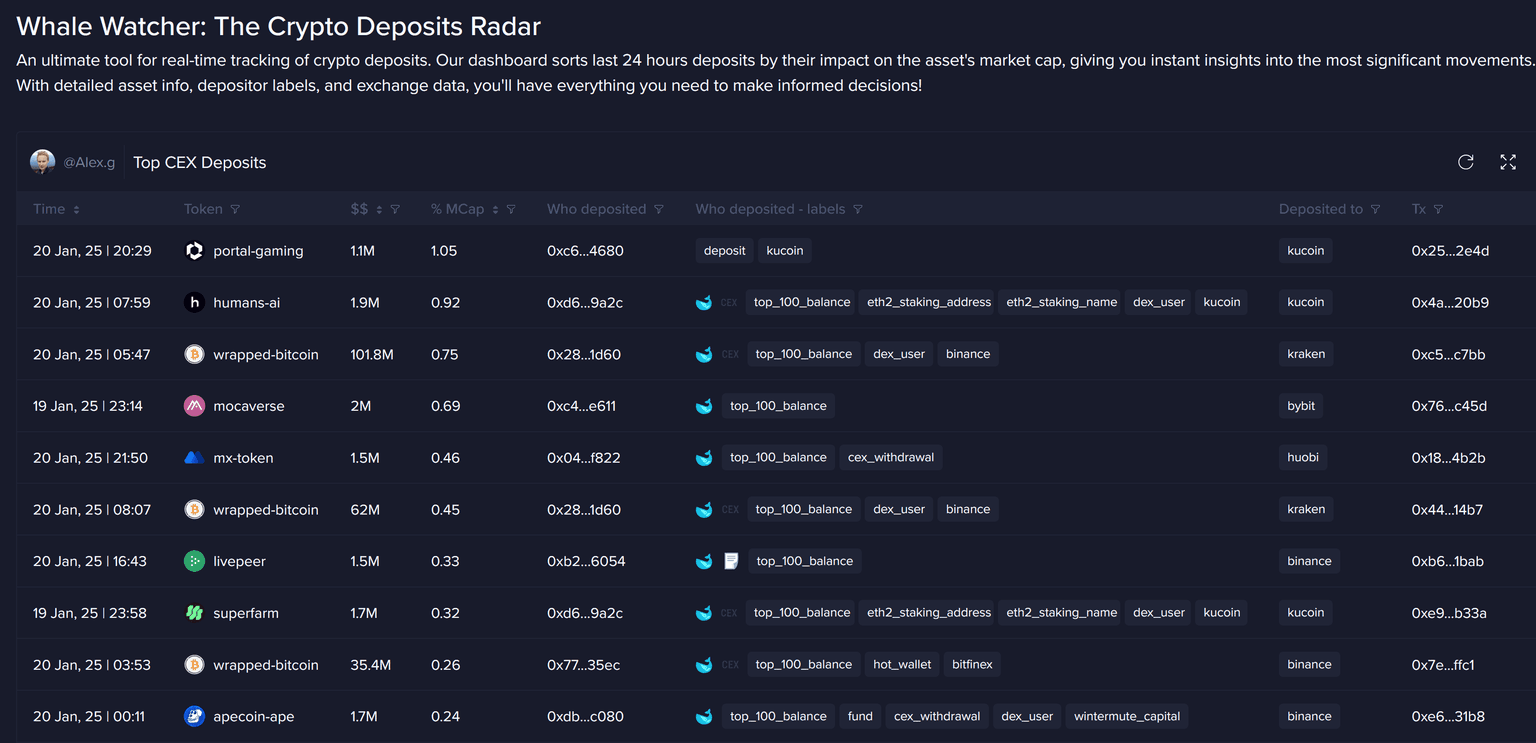Click the whale icon in the mocaverse row
The image size is (1536, 743).
point(704,406)
